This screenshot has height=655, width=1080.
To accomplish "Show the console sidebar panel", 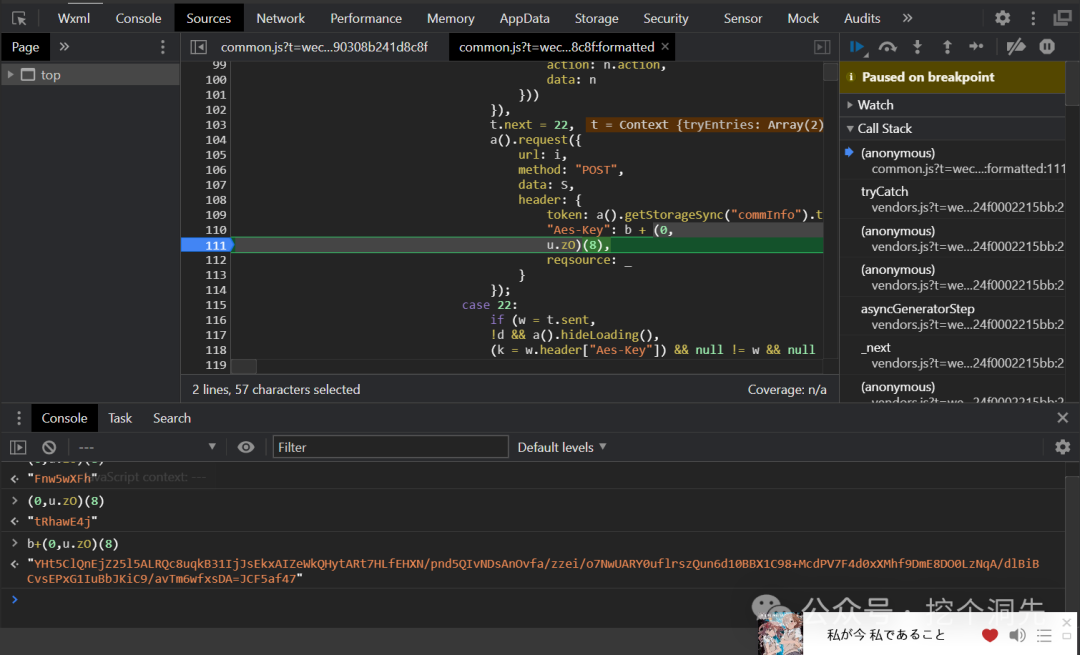I will tap(18, 447).
